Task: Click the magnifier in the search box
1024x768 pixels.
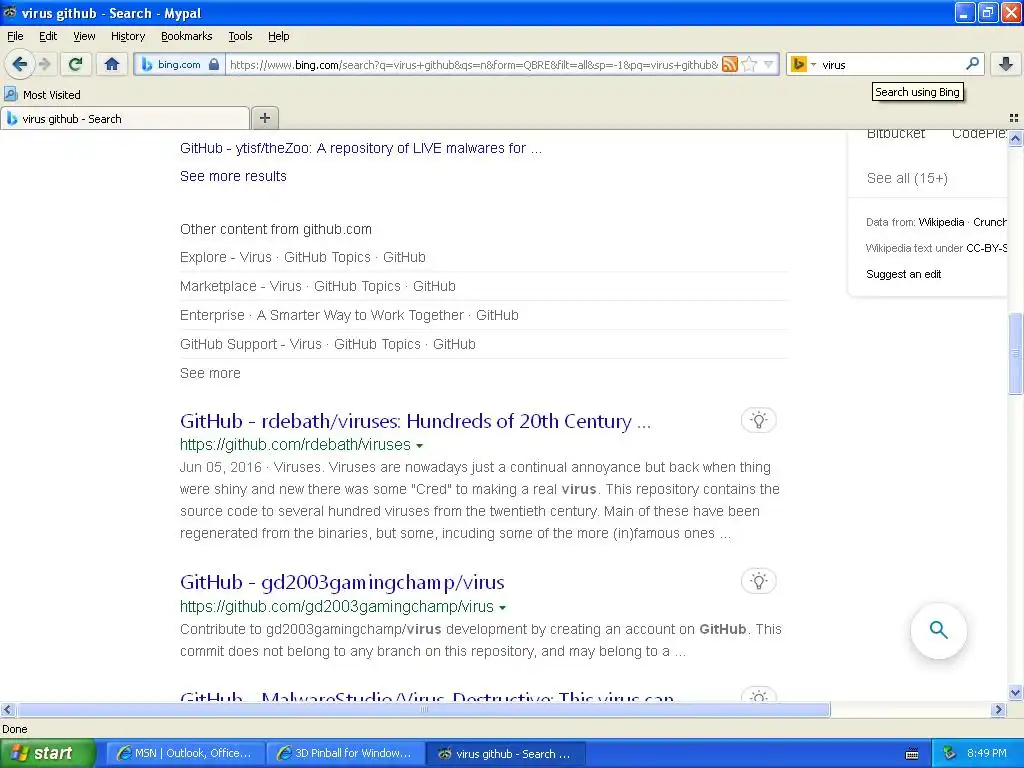Action: click(x=972, y=64)
